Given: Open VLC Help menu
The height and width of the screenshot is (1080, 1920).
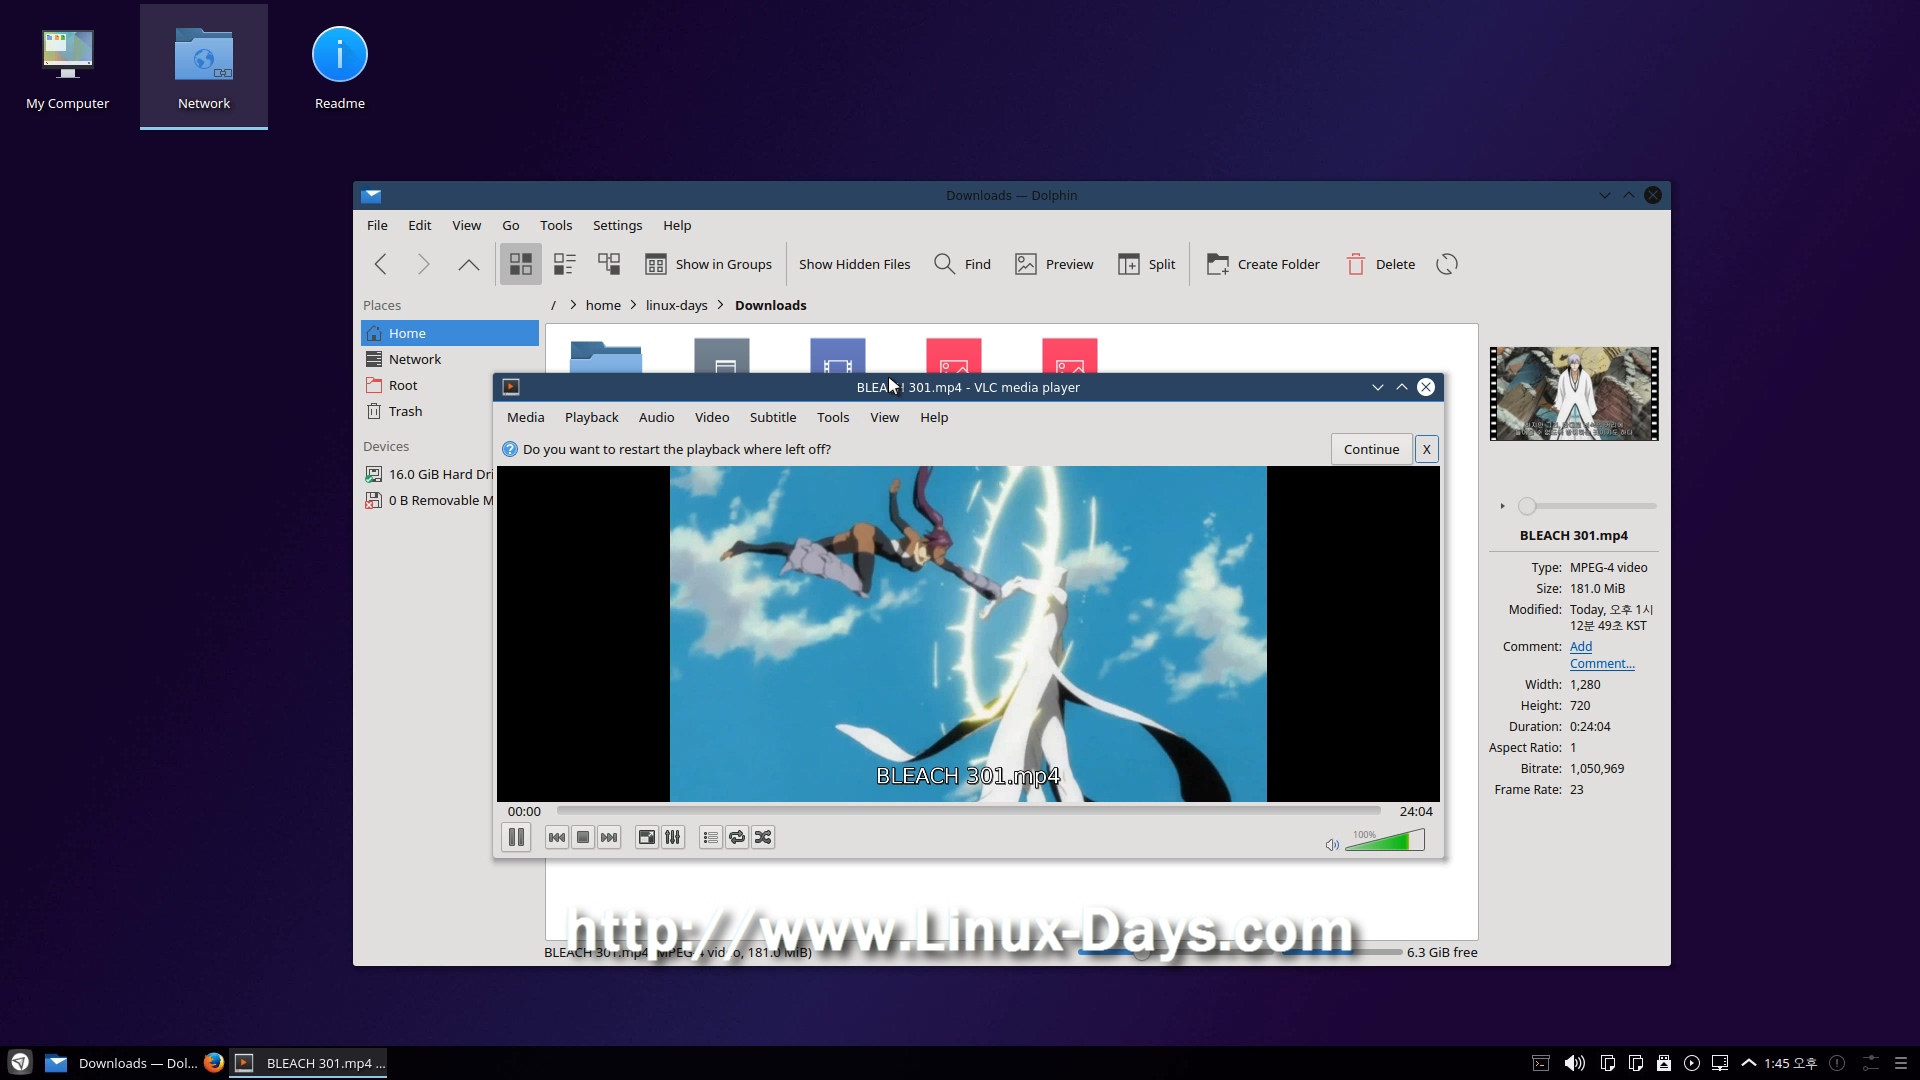Looking at the screenshot, I should [934, 418].
